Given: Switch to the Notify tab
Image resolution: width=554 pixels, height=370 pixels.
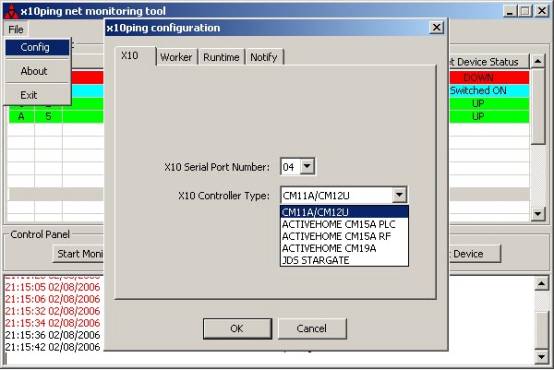Looking at the screenshot, I should click(264, 57).
